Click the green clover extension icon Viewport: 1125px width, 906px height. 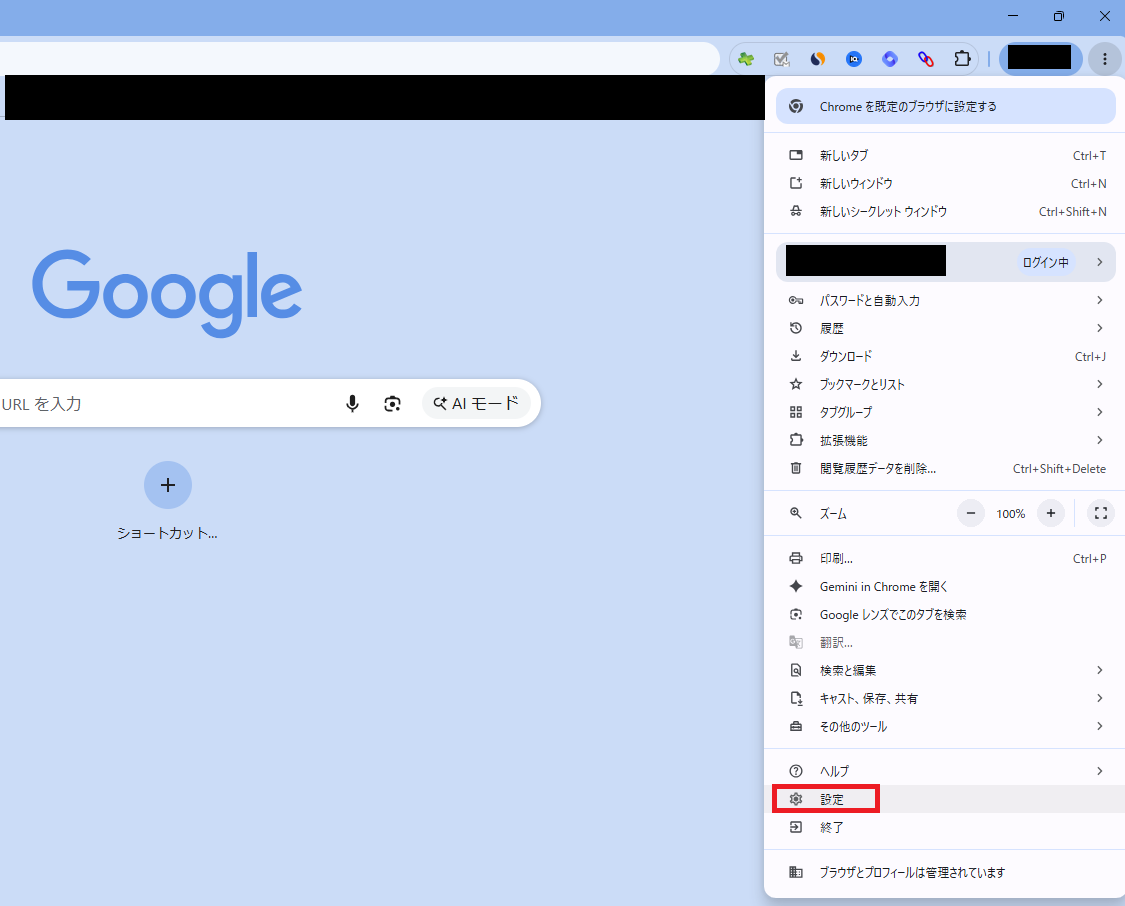tap(746, 59)
